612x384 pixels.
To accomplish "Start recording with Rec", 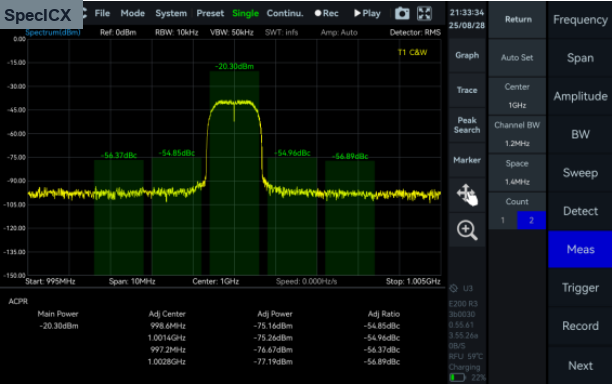I will [327, 13].
